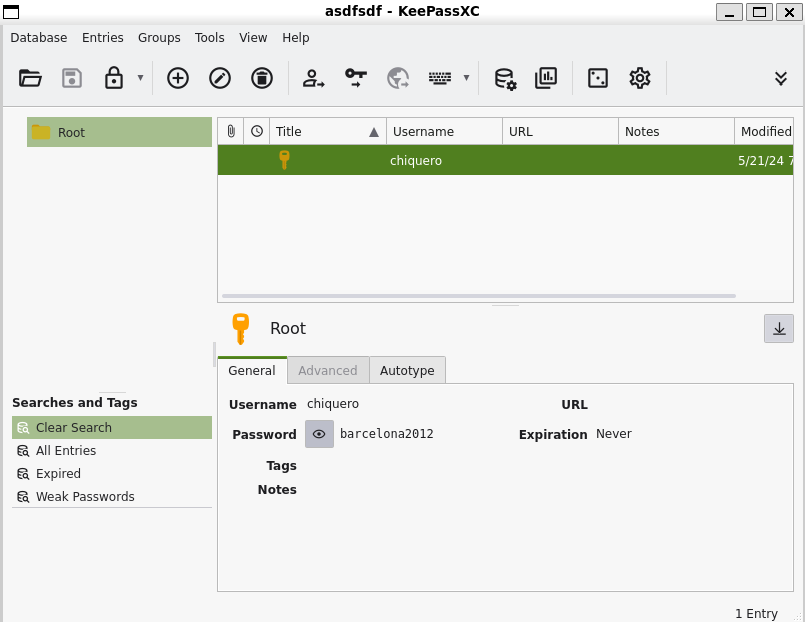Switch to the General tab
The width and height of the screenshot is (805, 622).
pos(252,371)
